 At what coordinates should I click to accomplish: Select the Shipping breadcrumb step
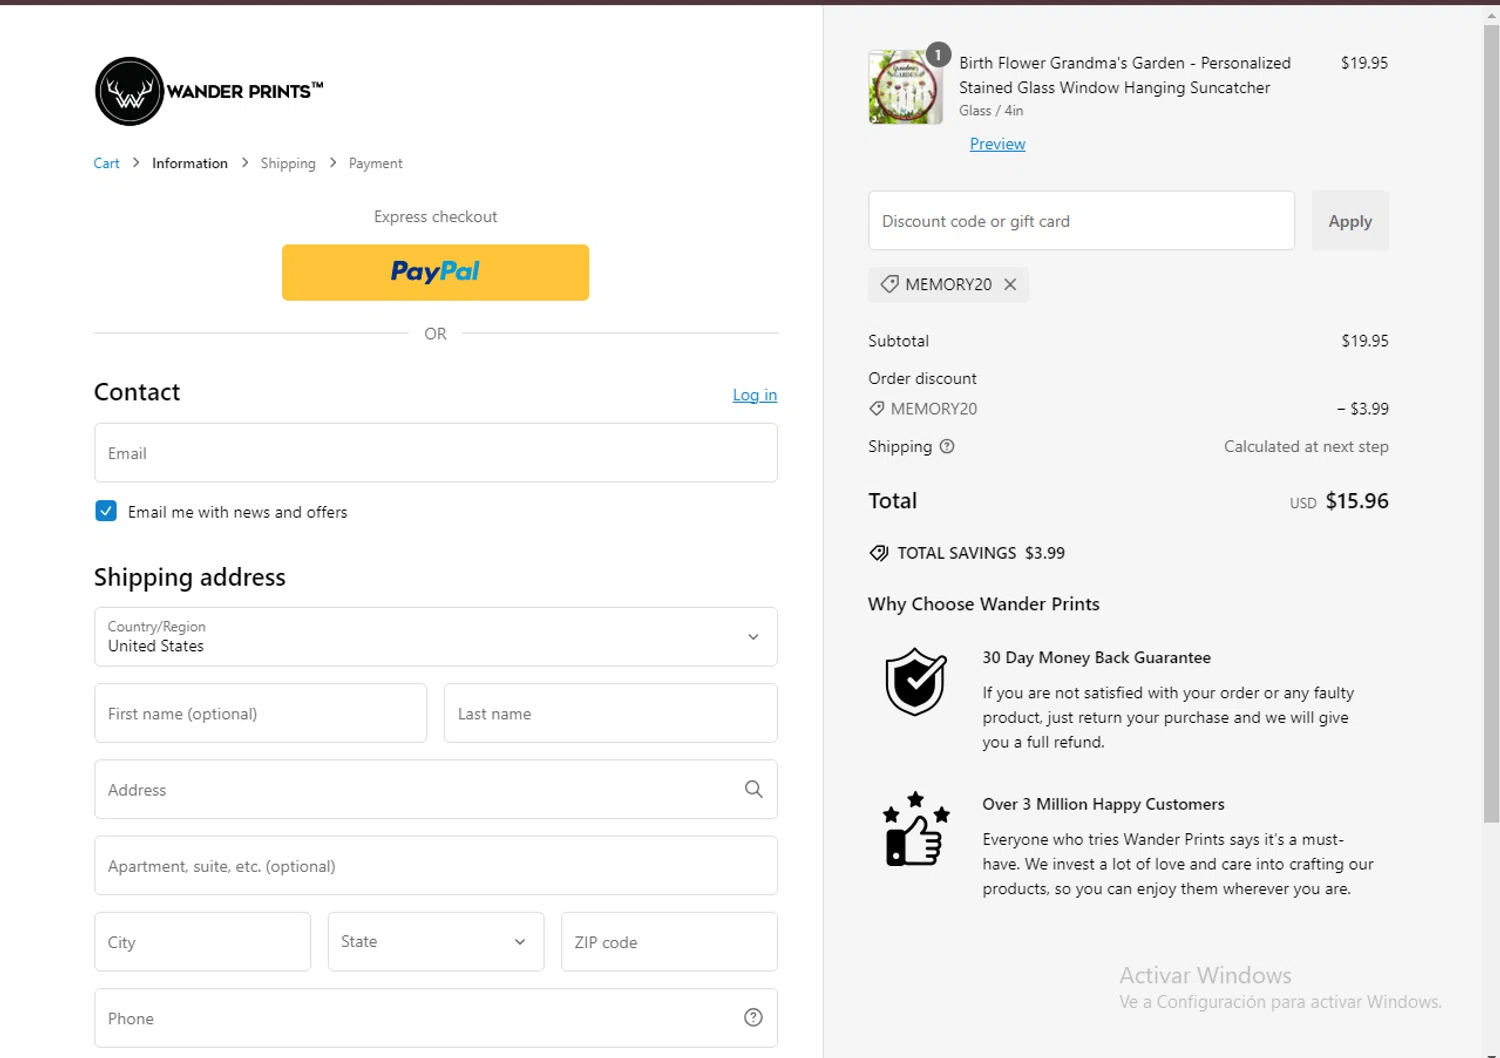point(288,164)
